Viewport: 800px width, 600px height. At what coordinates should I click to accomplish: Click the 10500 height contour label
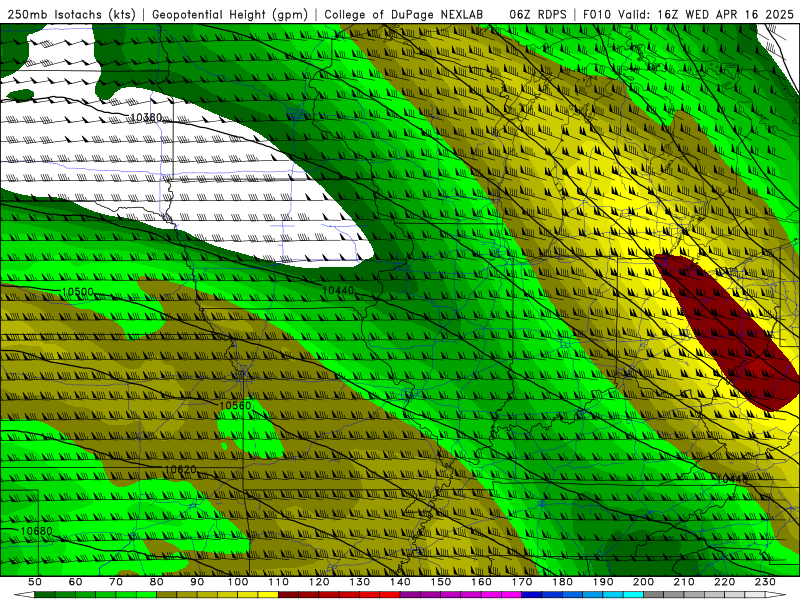78,292
